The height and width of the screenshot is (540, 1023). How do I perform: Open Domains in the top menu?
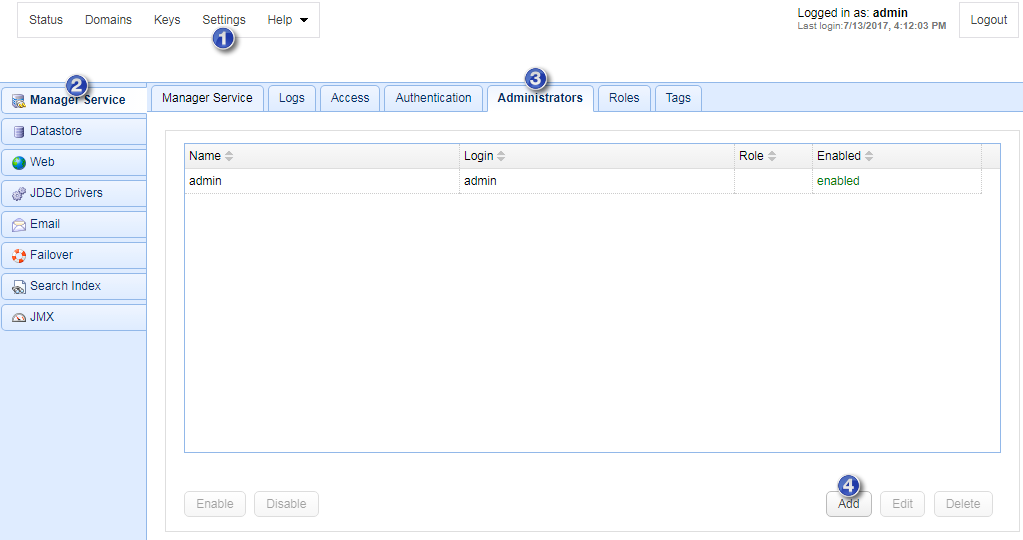tap(108, 20)
